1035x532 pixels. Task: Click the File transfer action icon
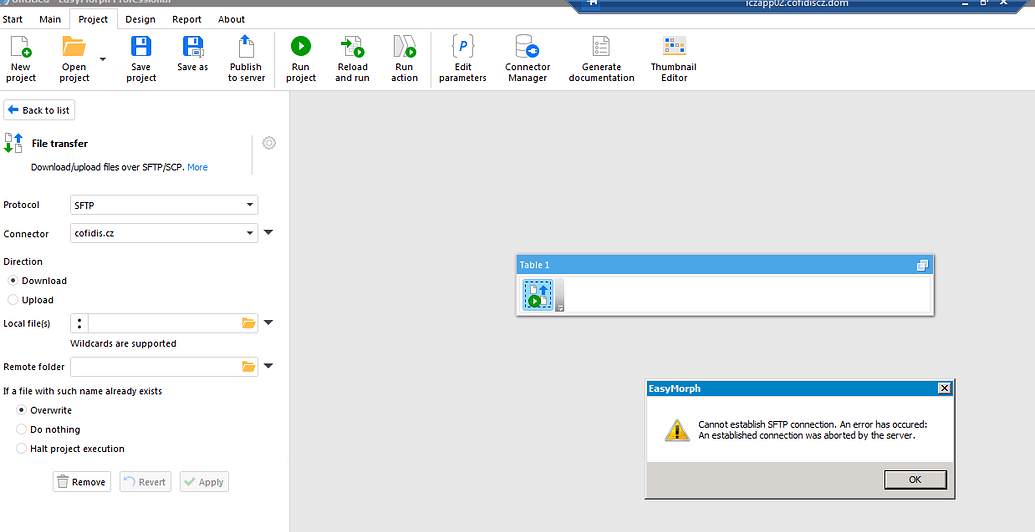click(14, 143)
